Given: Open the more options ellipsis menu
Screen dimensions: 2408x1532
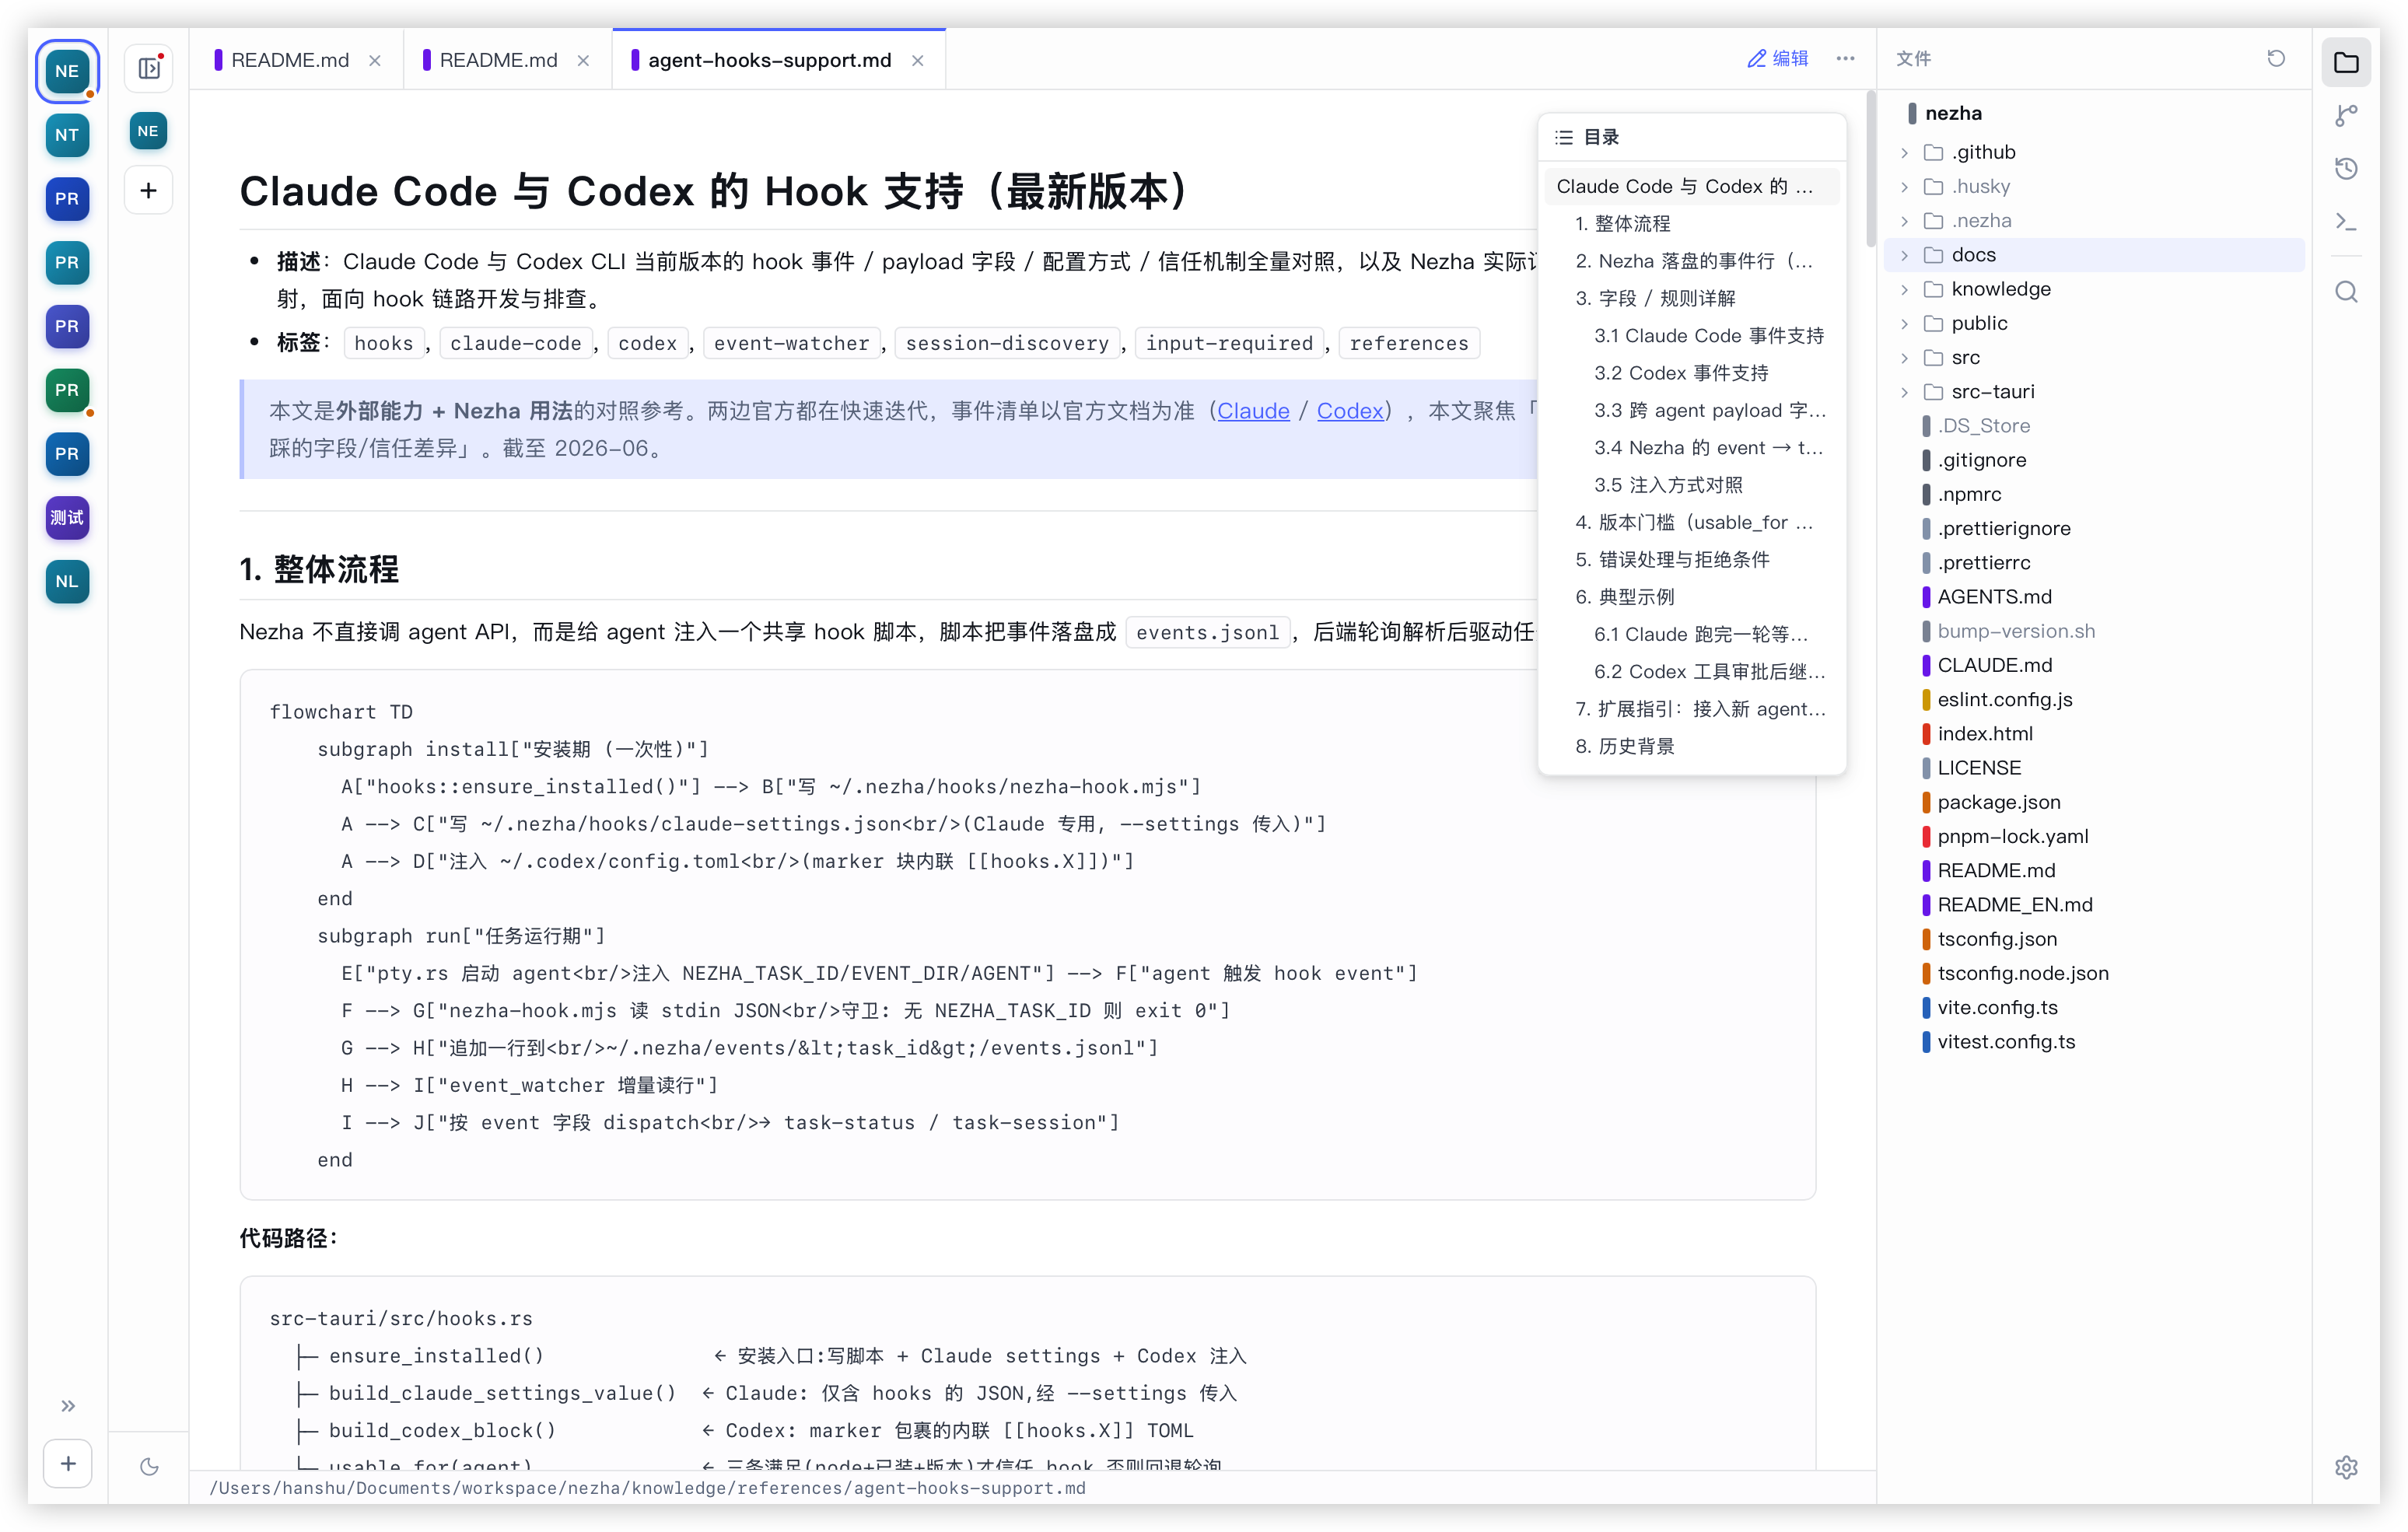Looking at the screenshot, I should point(1845,59).
